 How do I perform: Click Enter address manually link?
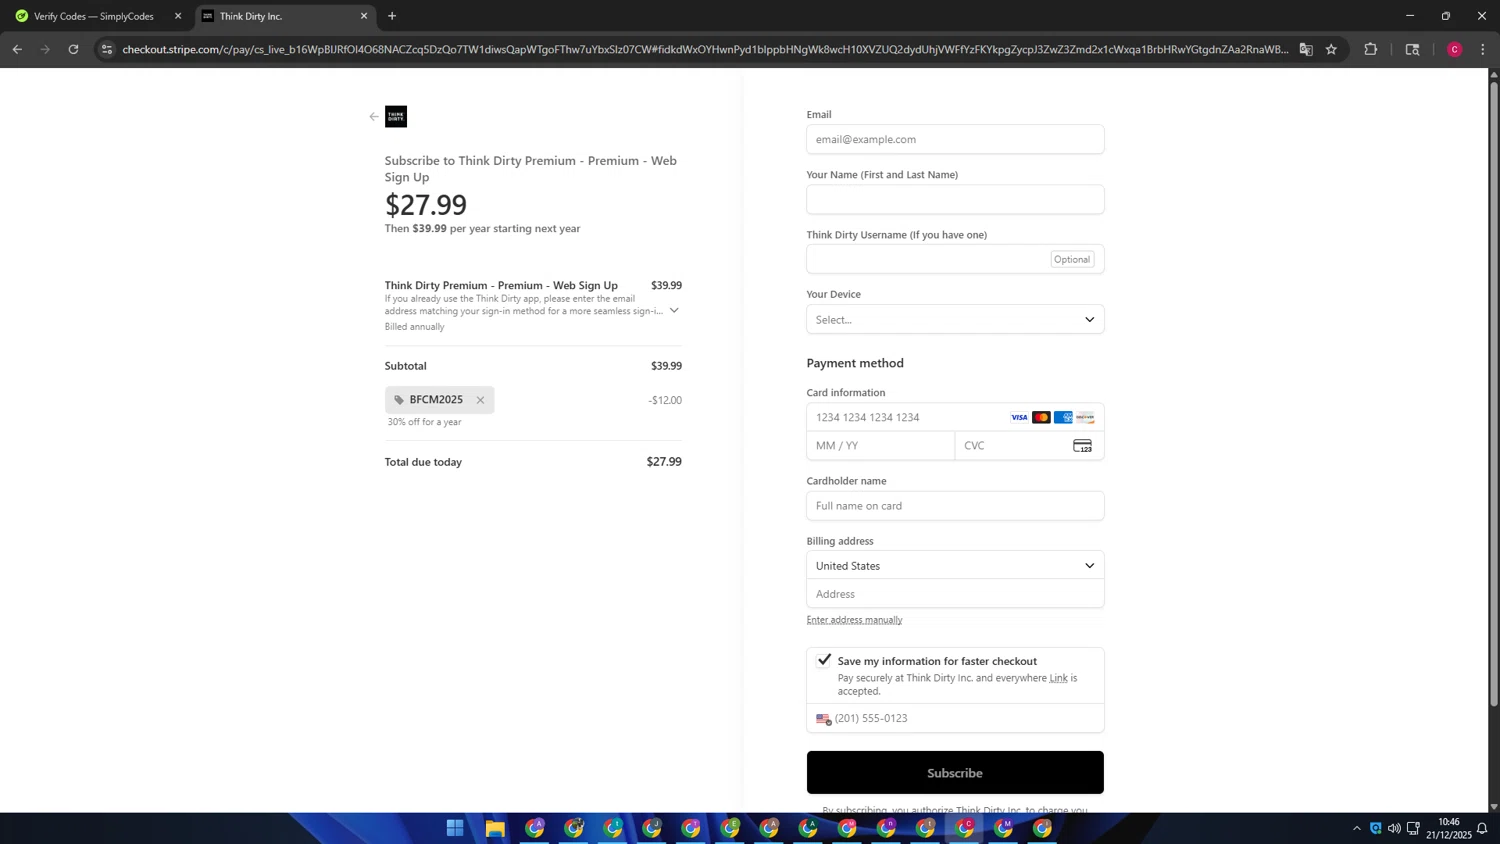[x=854, y=620]
